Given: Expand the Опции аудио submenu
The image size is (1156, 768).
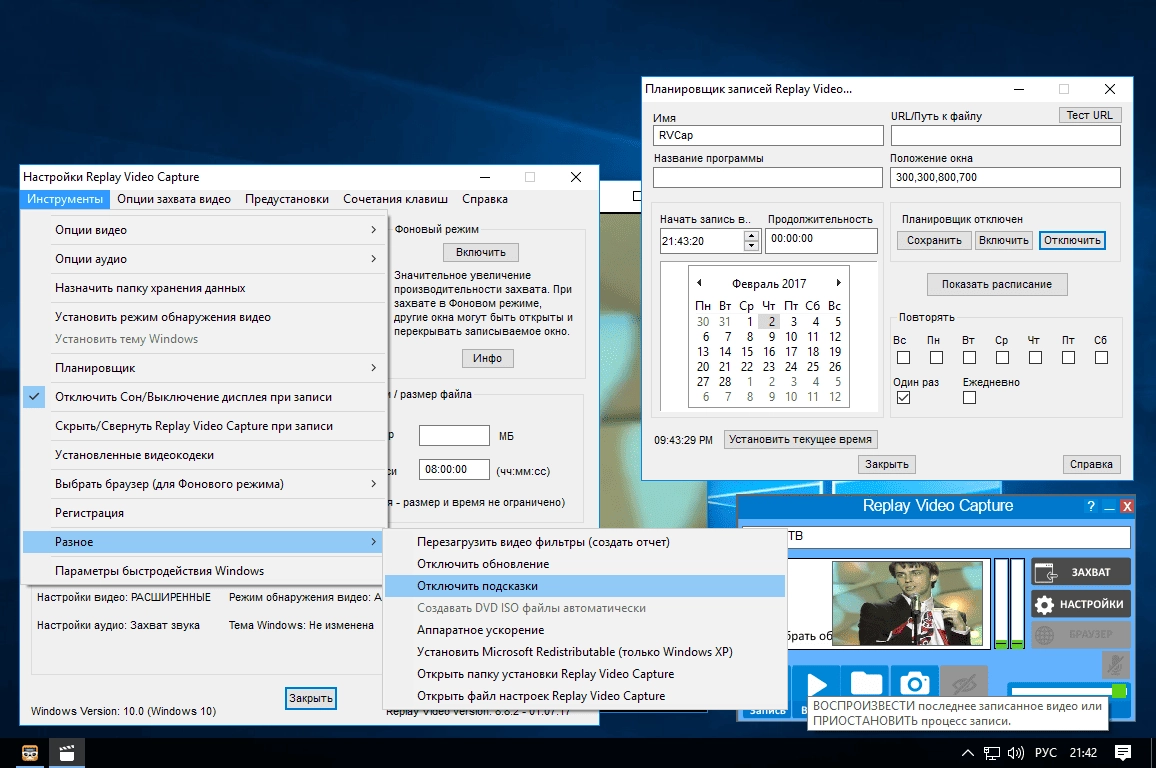Looking at the screenshot, I should click(x=204, y=259).
